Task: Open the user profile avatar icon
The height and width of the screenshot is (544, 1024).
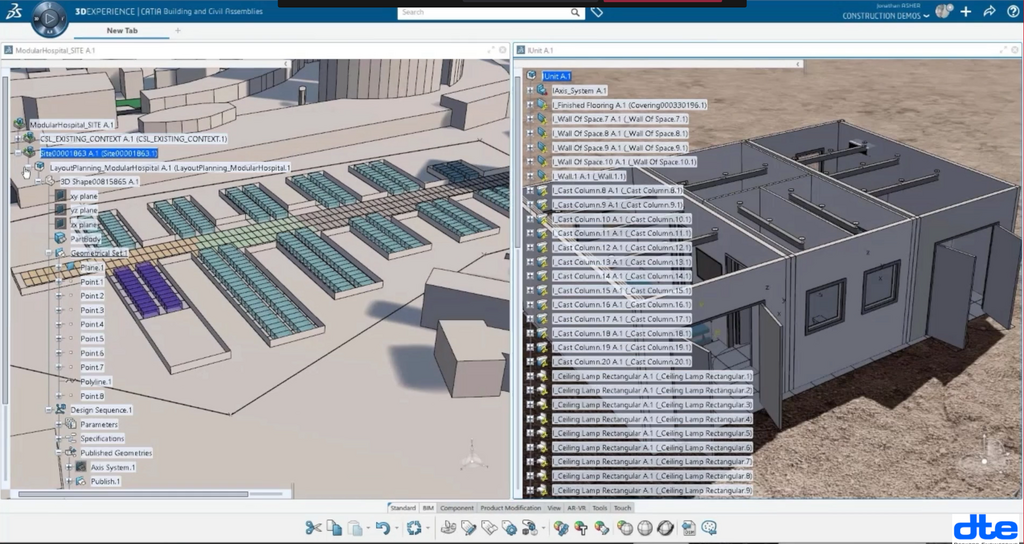Action: (943, 10)
